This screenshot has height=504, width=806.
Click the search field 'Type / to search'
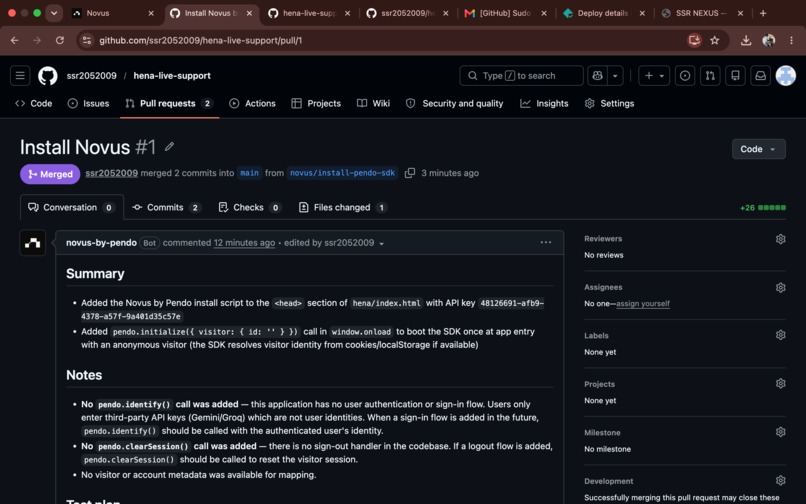pos(521,76)
